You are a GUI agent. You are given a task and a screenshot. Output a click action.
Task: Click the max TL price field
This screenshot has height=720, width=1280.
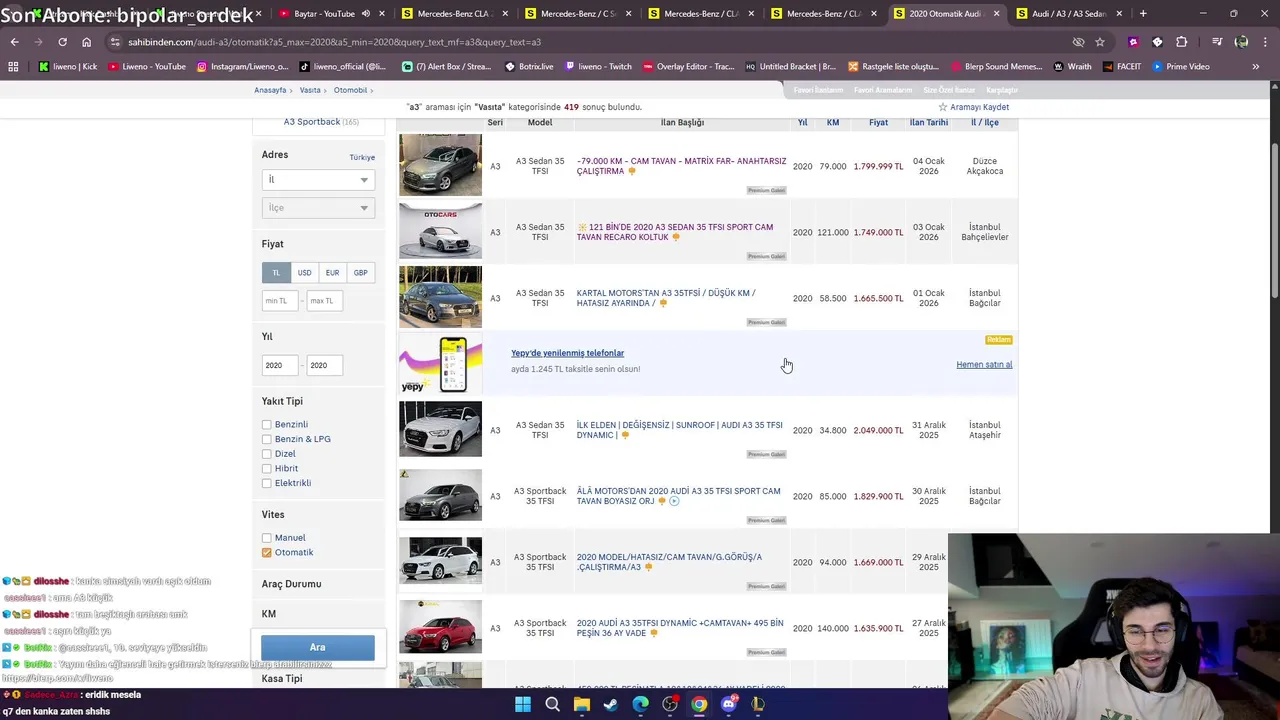[x=325, y=300]
